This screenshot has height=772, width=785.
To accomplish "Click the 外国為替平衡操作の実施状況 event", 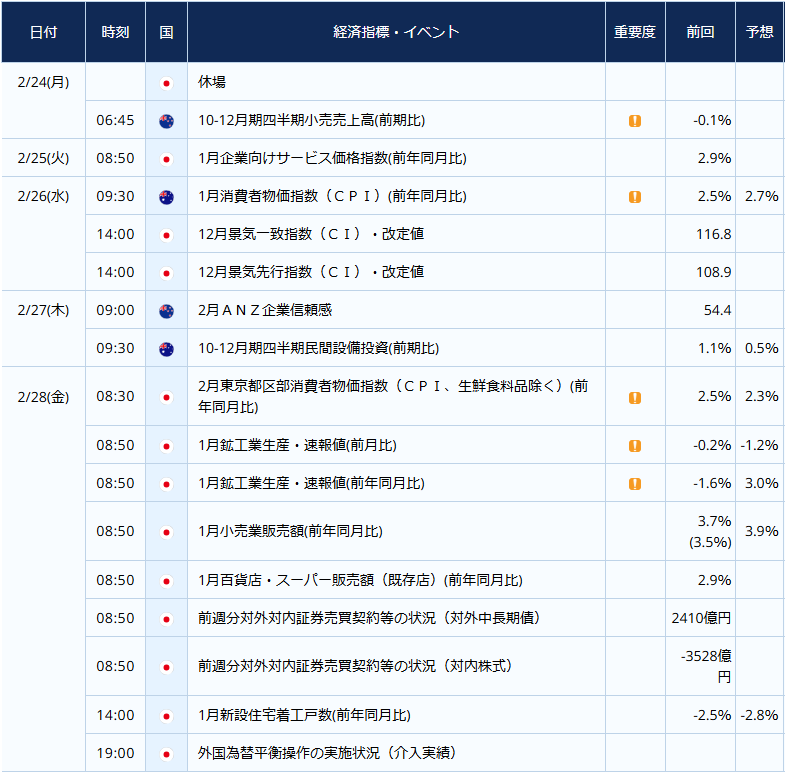I will 327,753.
